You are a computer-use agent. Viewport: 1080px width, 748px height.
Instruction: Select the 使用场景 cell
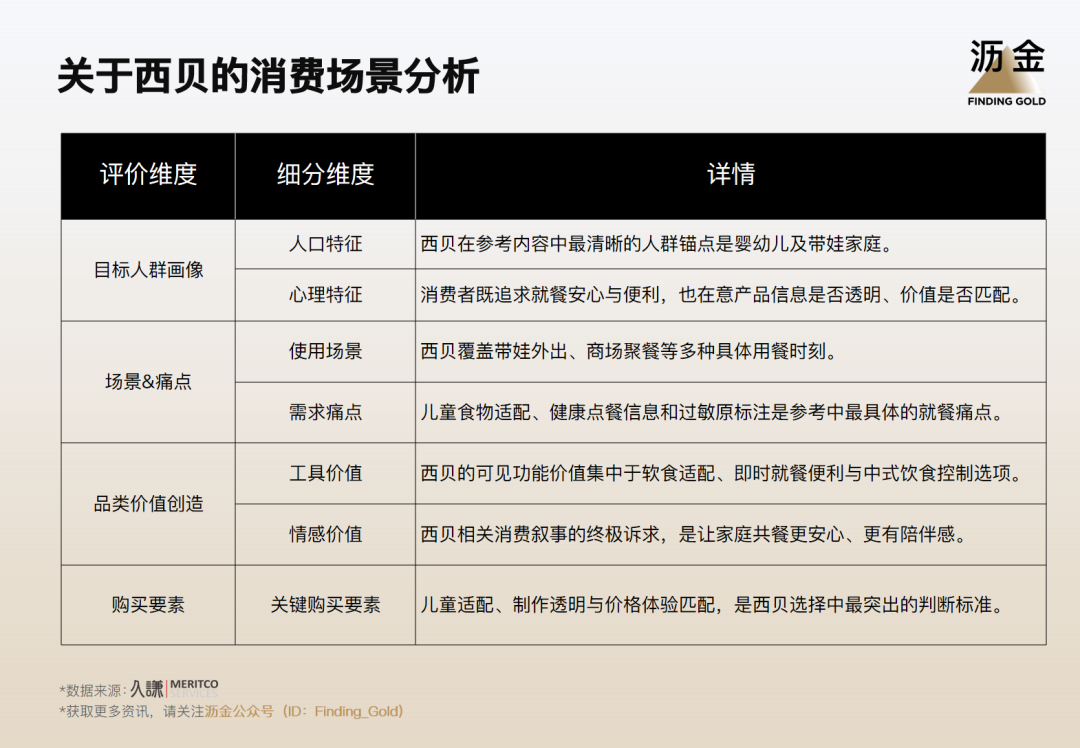pos(325,351)
